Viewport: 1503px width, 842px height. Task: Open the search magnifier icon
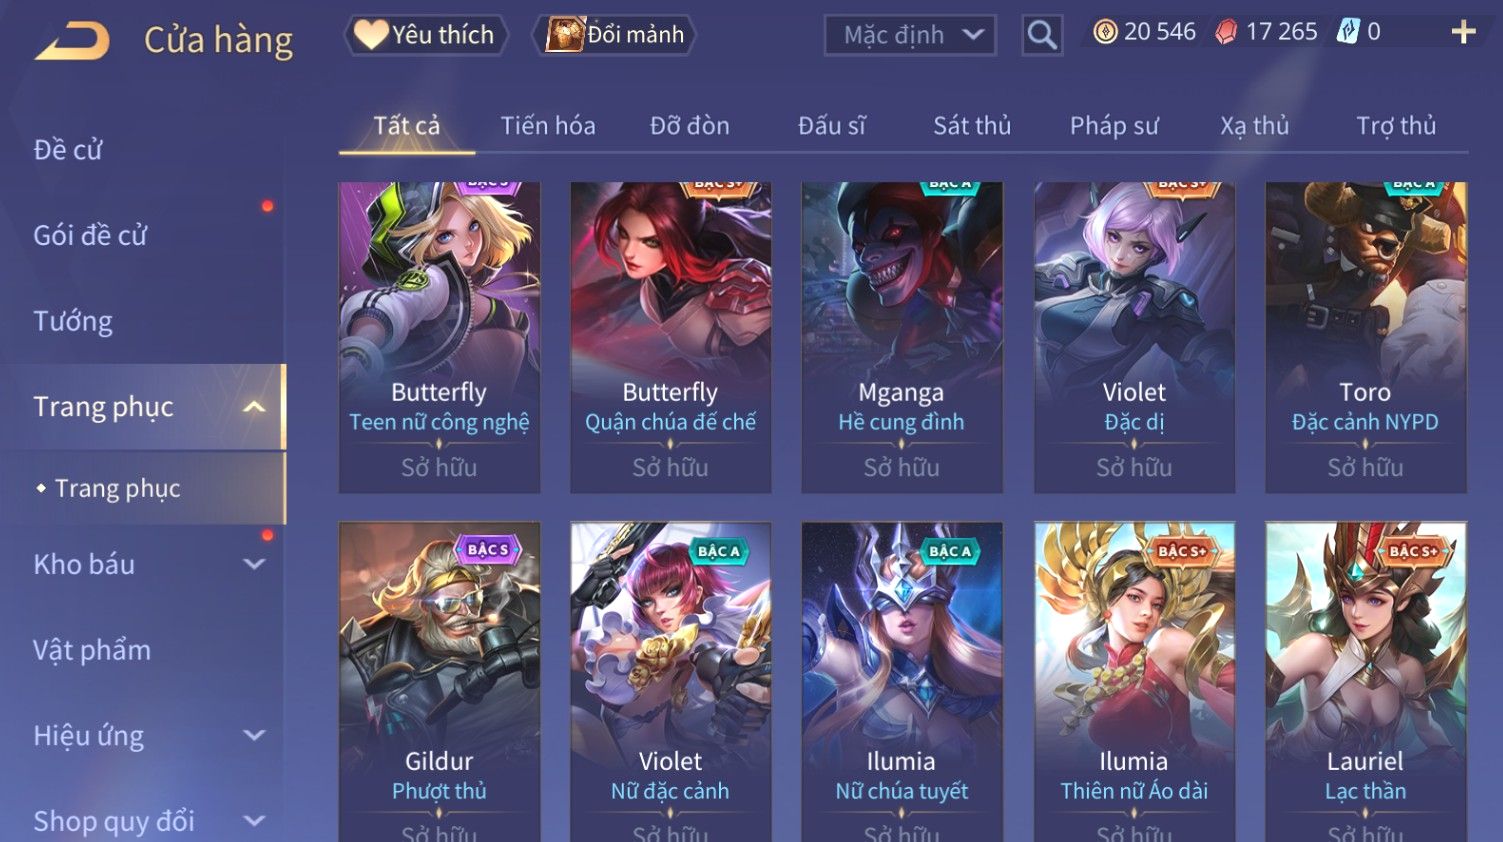(1041, 36)
